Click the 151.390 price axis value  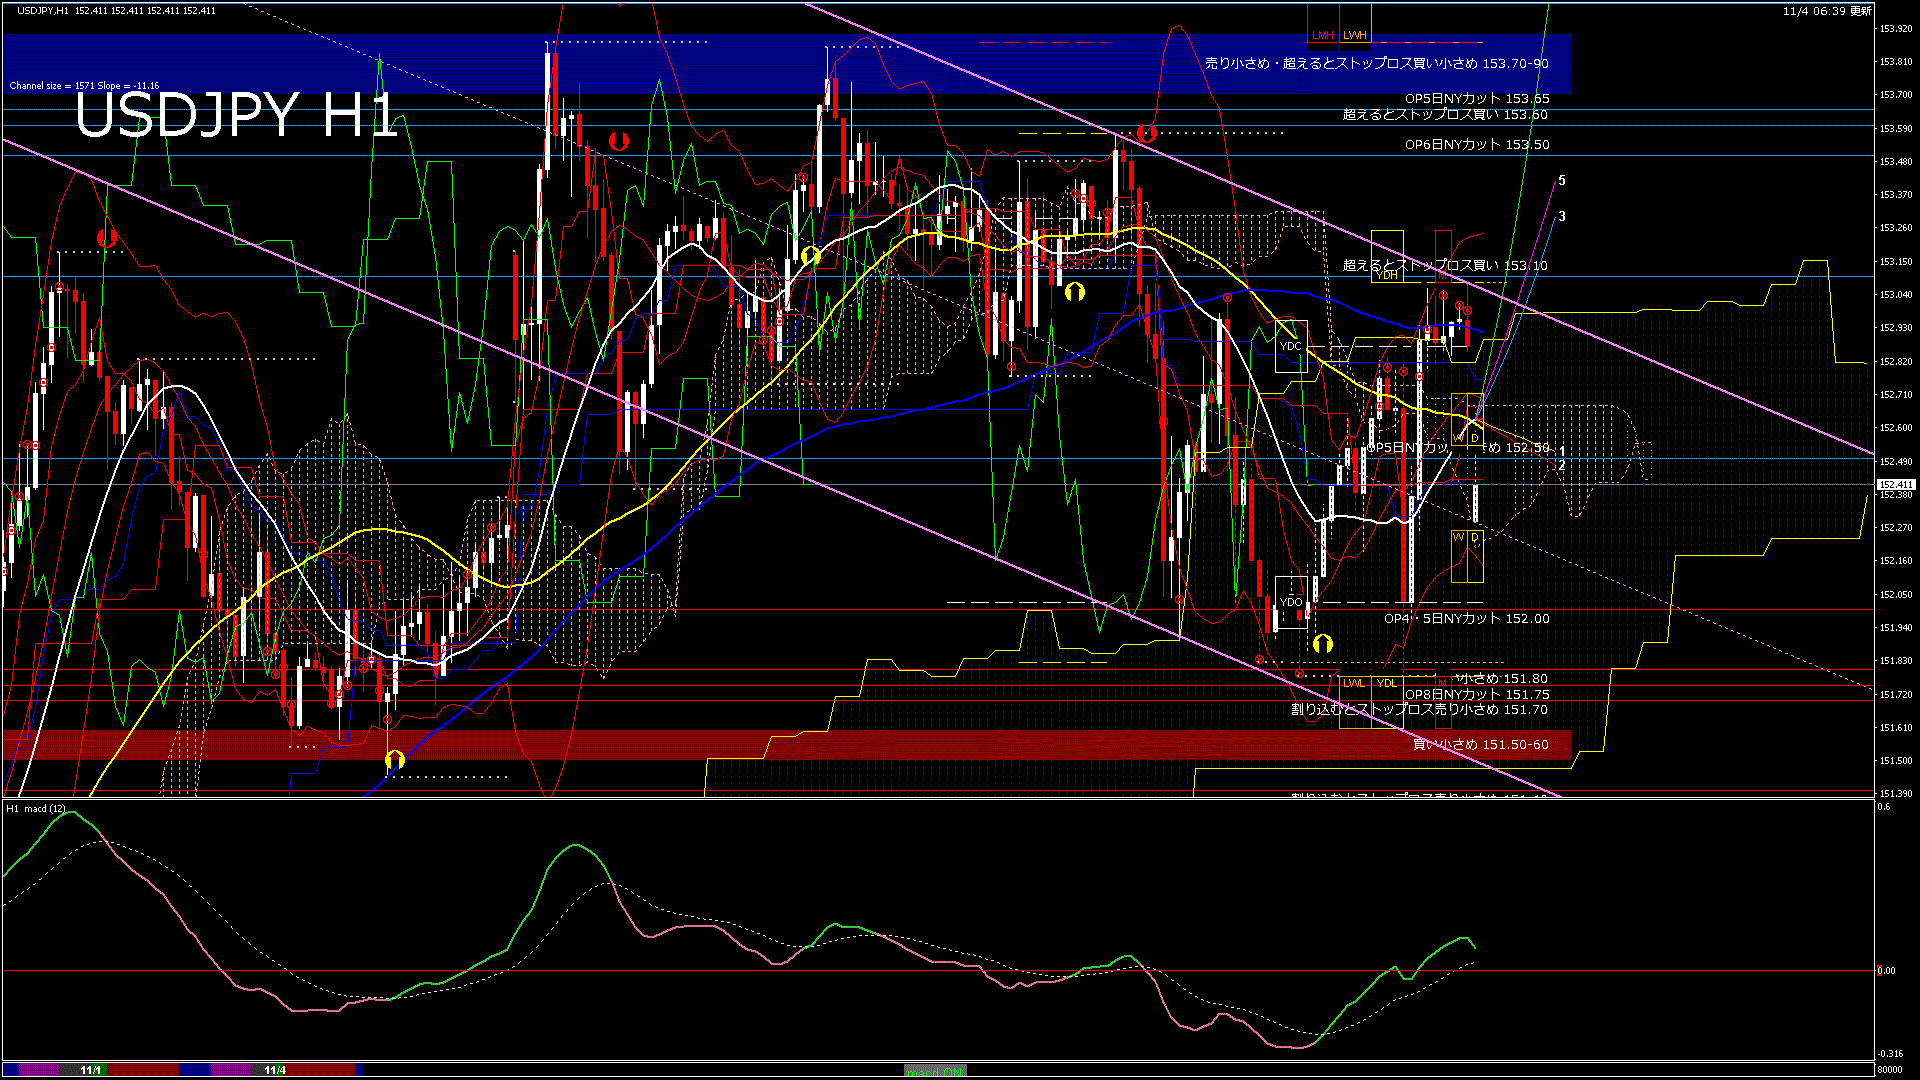click(x=1896, y=794)
